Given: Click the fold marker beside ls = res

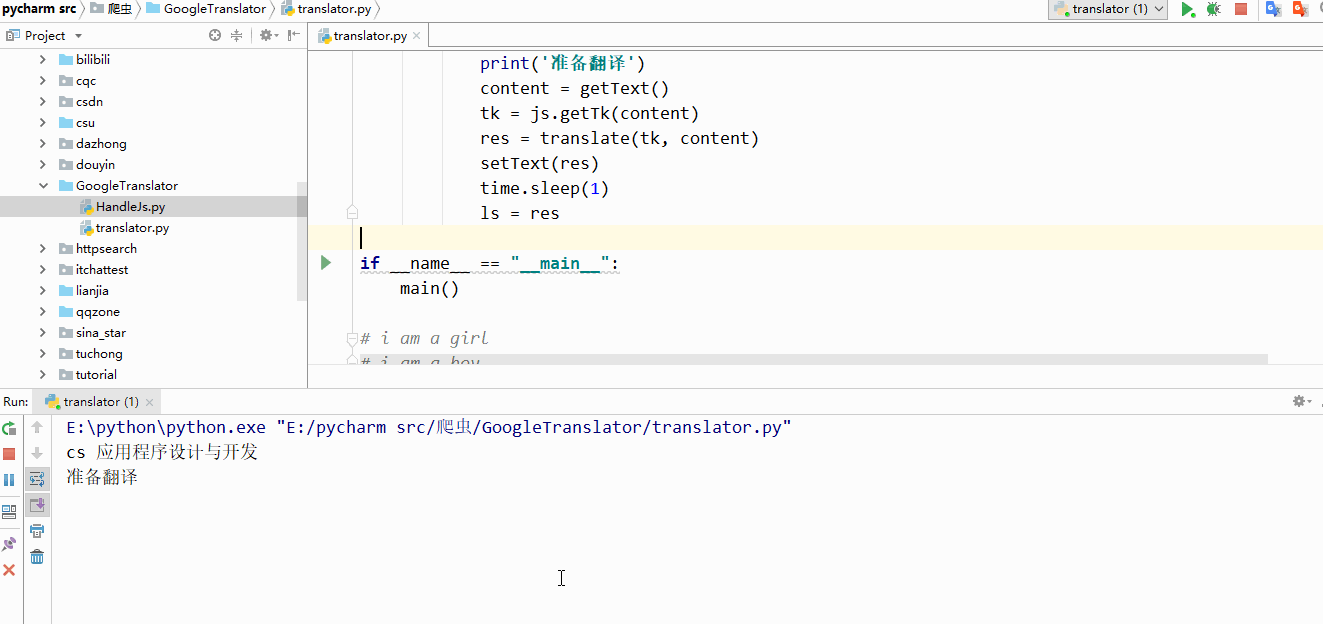Looking at the screenshot, I should point(352,212).
